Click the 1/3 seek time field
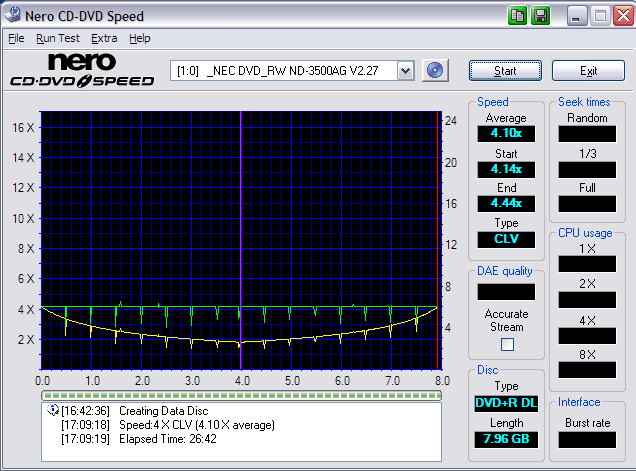This screenshot has width=636, height=471. 587,170
